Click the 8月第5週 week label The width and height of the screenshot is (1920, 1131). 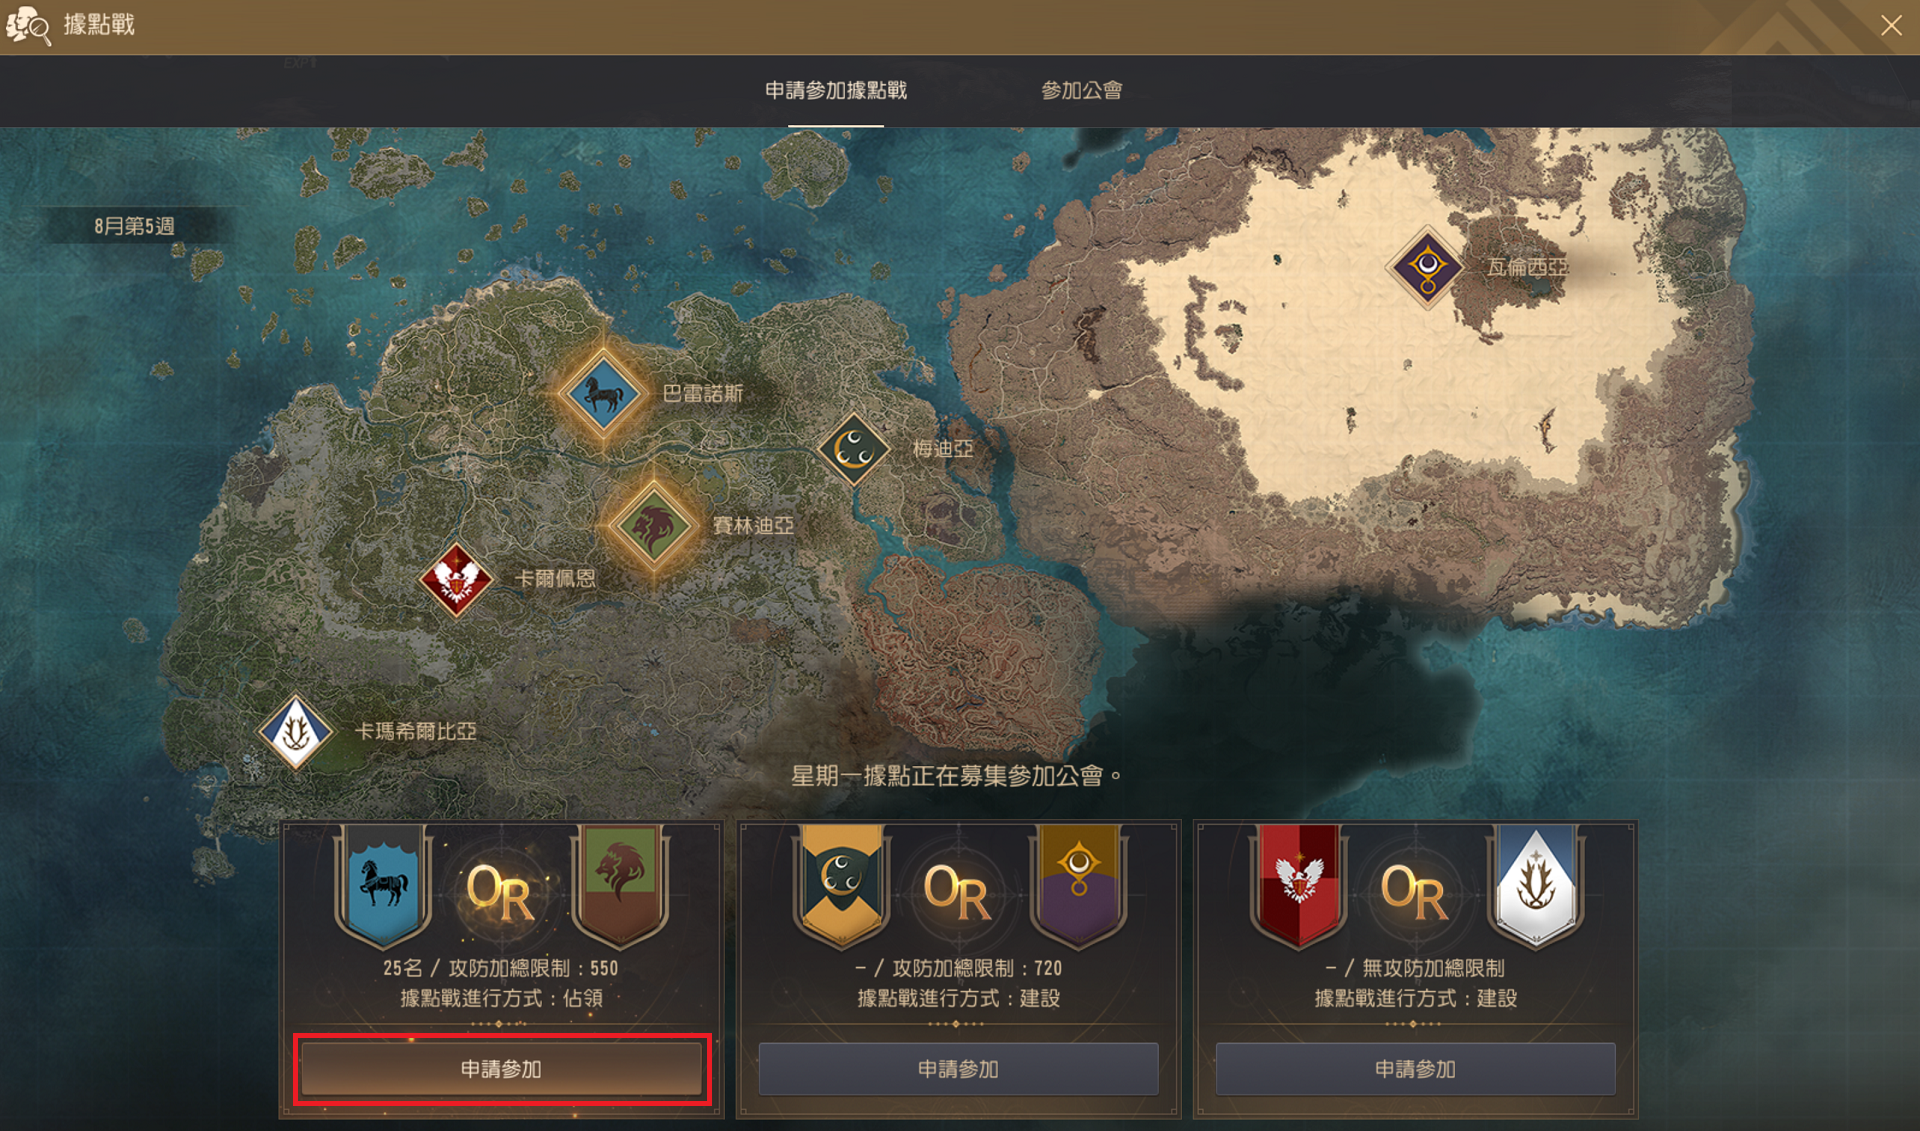click(x=135, y=226)
